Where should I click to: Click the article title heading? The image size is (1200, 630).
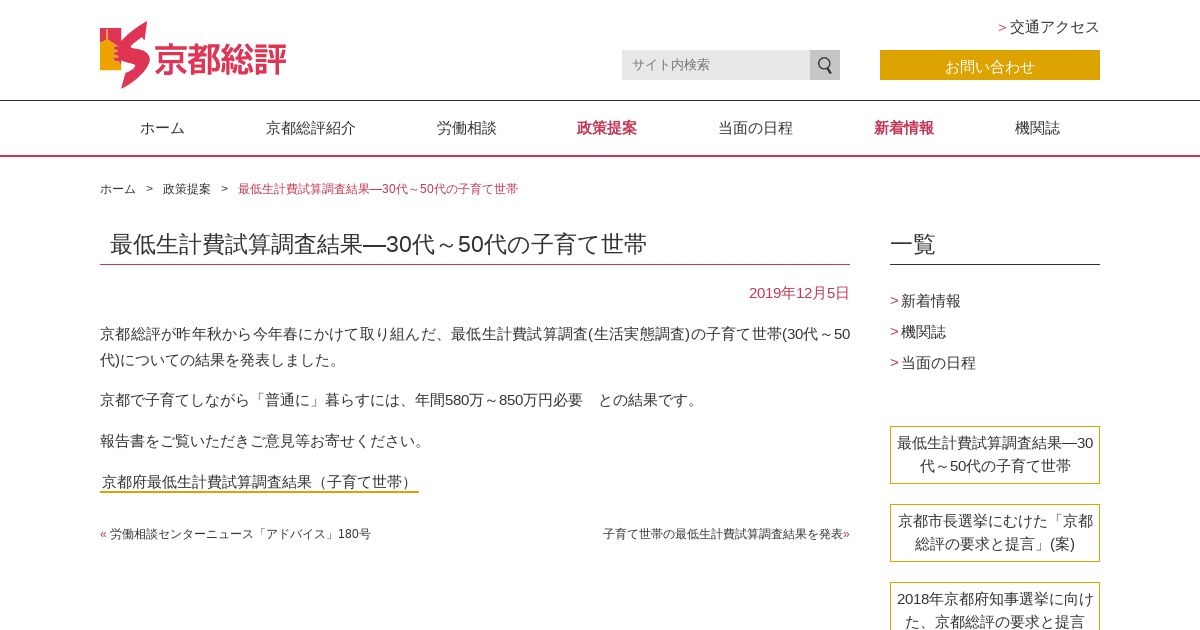pyautogui.click(x=378, y=244)
